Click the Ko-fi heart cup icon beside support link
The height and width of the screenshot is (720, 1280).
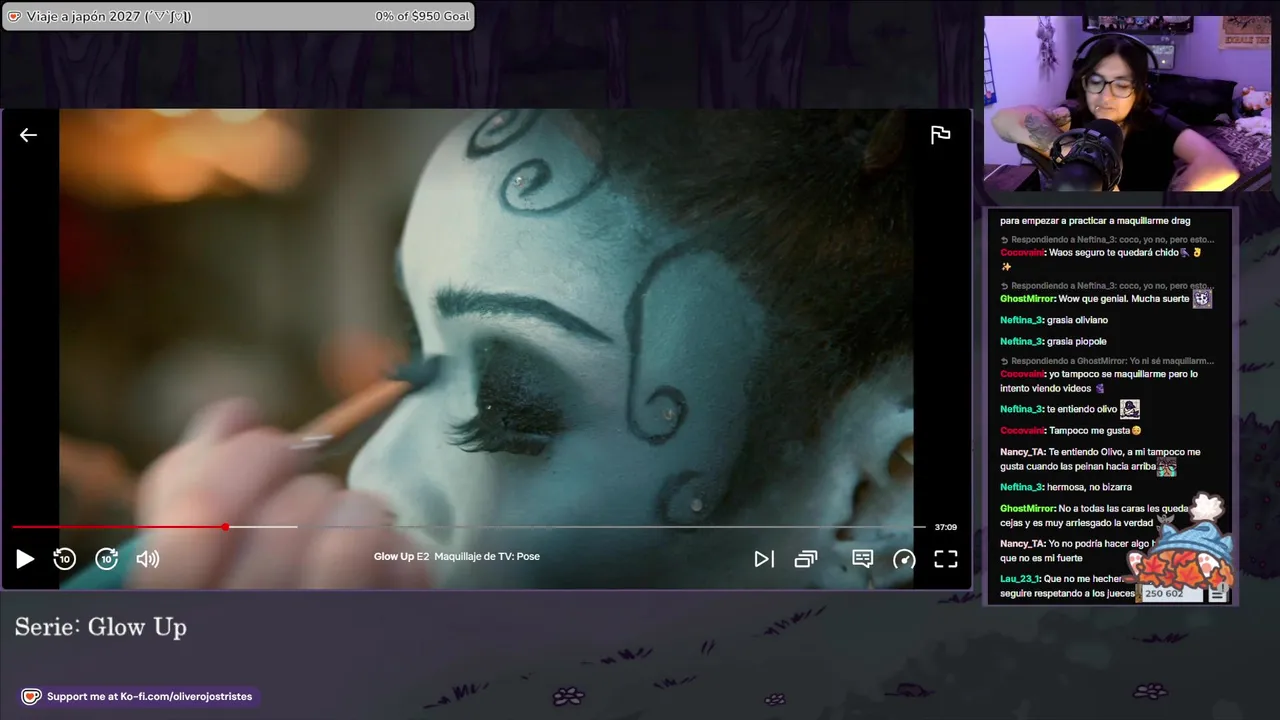coord(31,696)
